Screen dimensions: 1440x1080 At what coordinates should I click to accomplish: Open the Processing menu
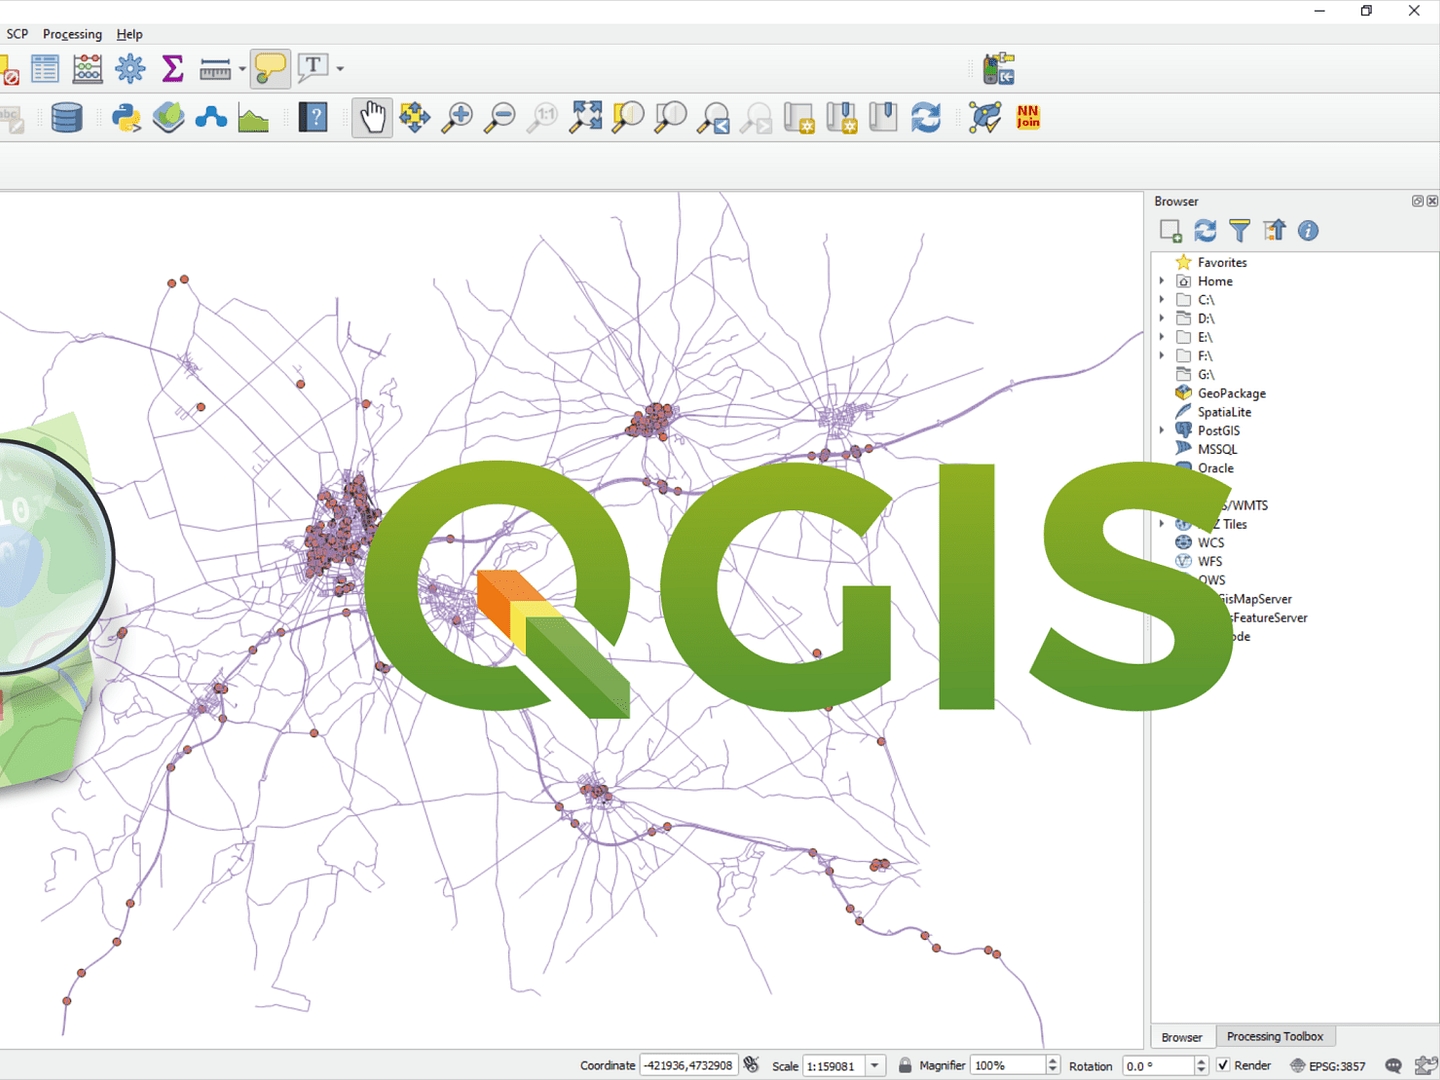72,34
